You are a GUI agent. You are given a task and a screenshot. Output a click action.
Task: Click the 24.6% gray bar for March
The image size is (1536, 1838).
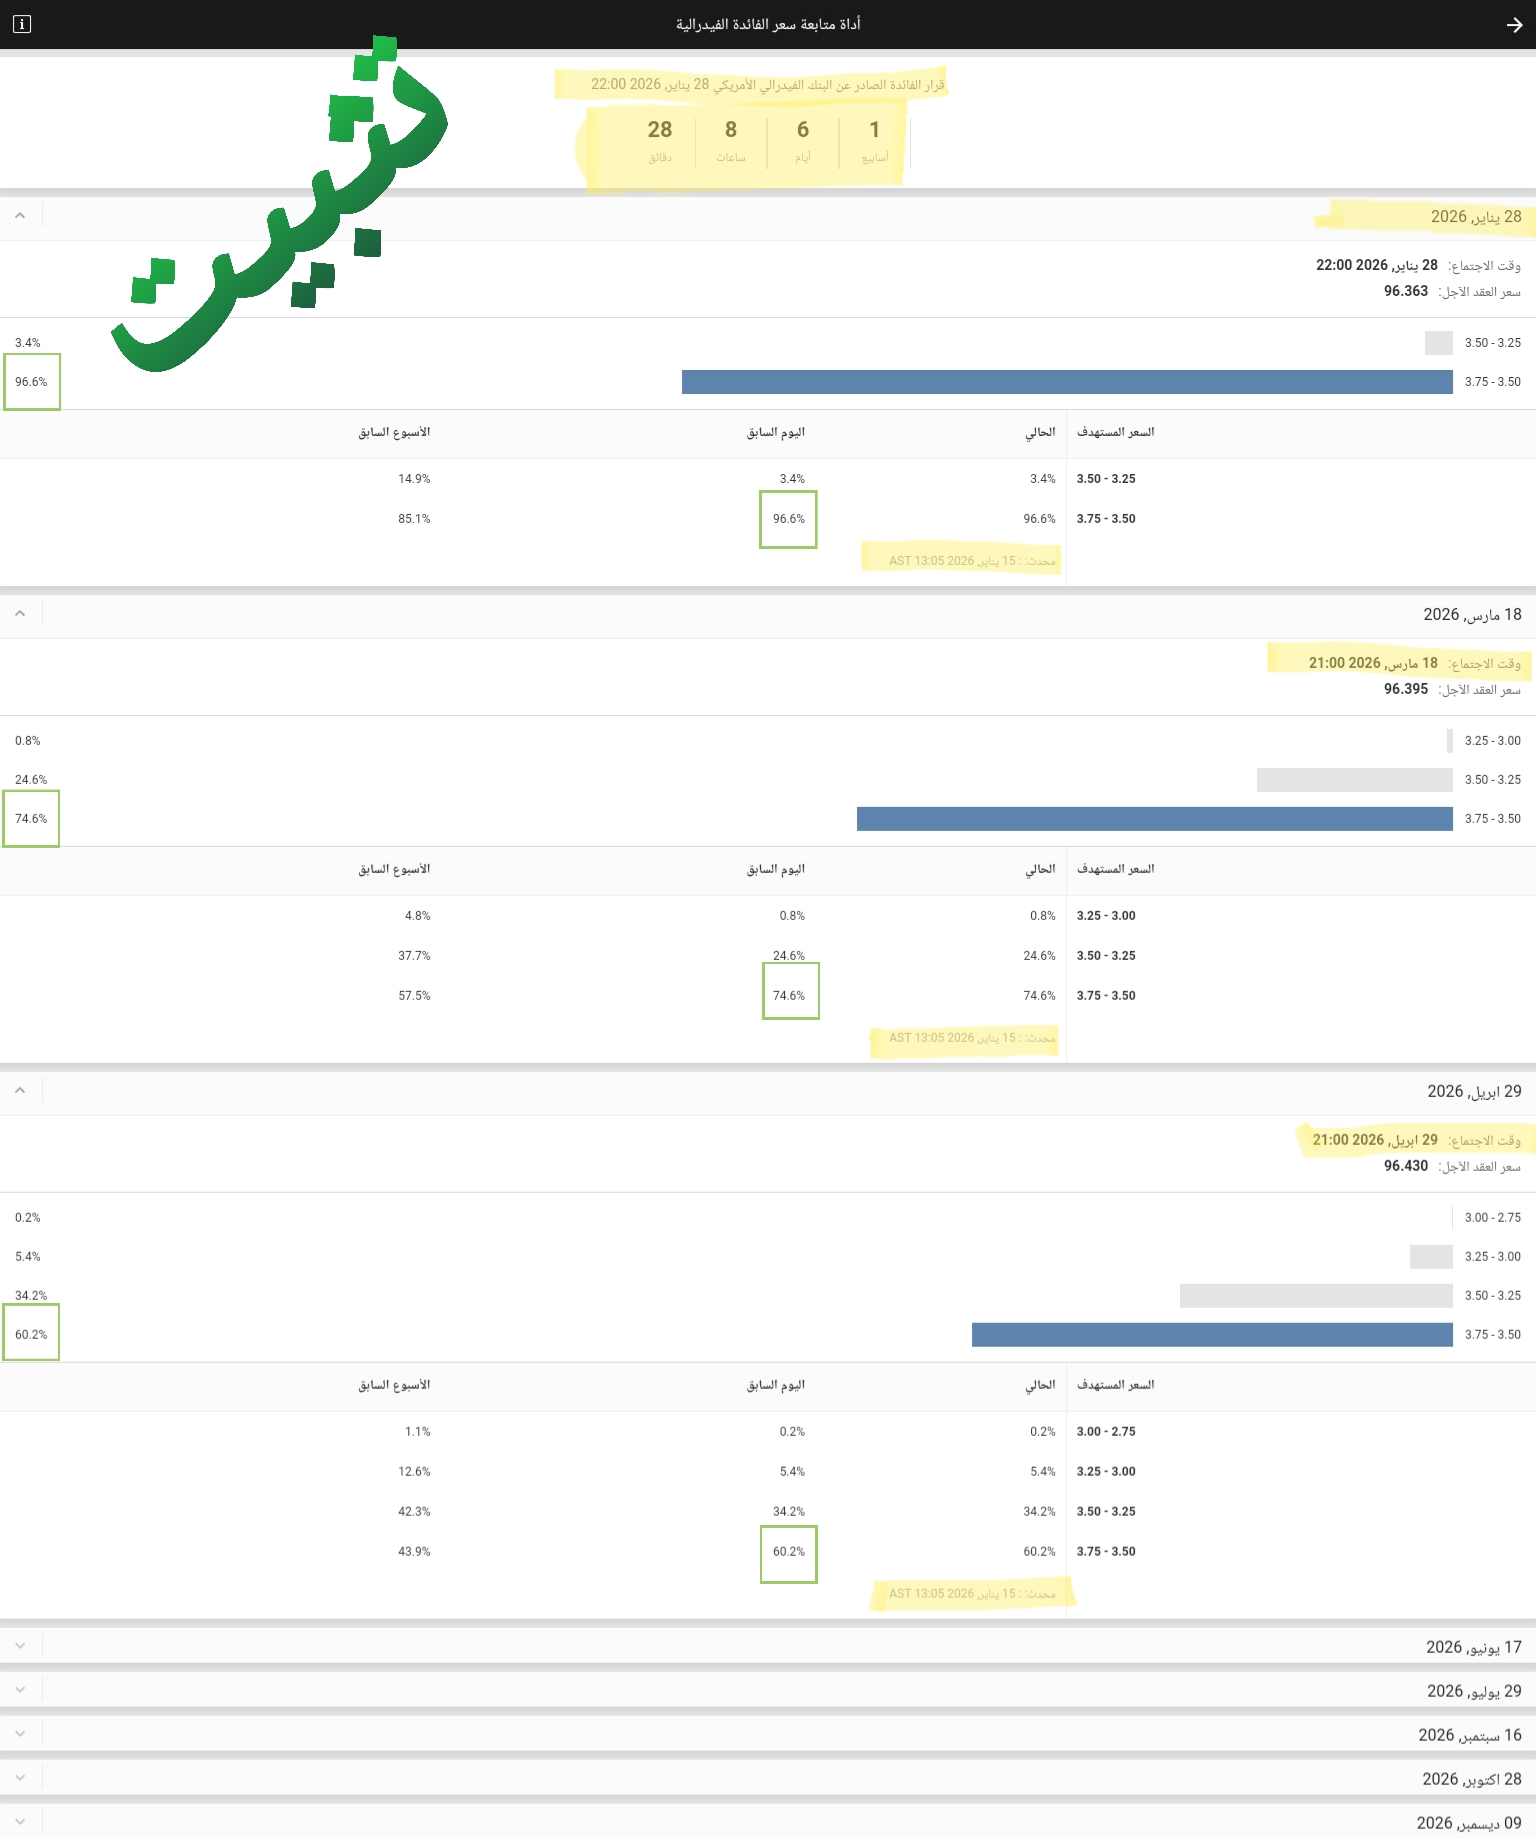(1354, 780)
